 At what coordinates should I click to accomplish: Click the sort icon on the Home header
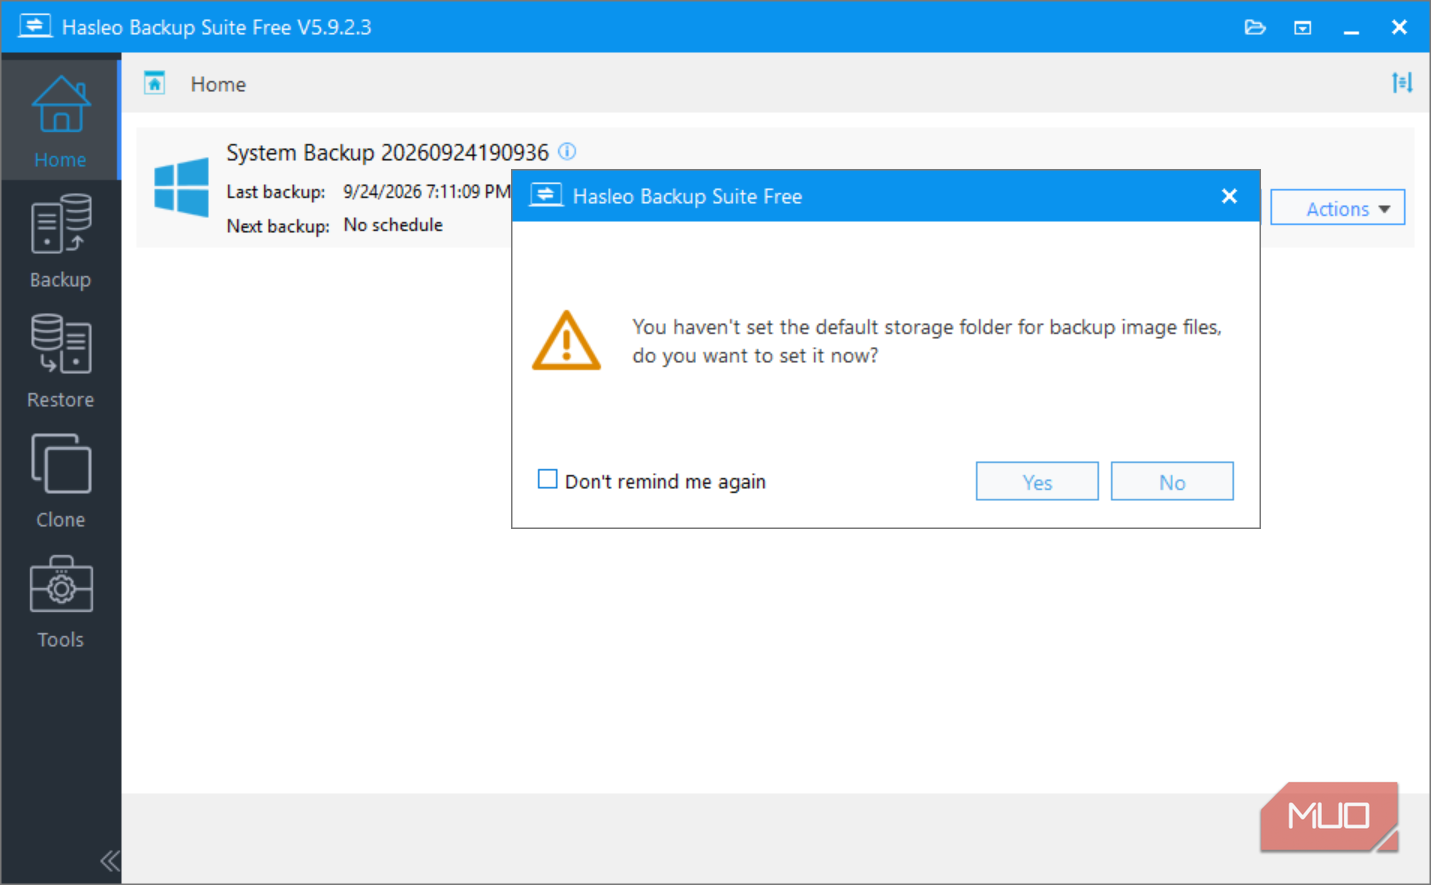click(1402, 83)
